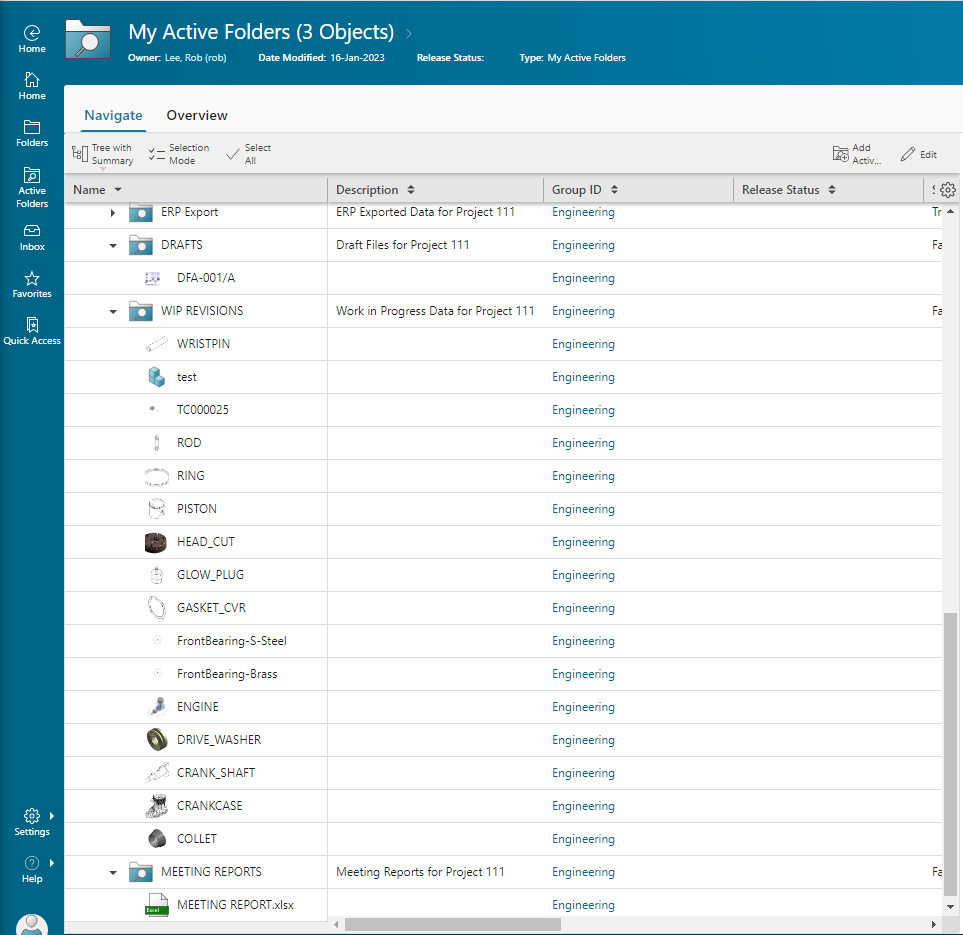This screenshot has height=935, width=963.
Task: Open MEETING REPORT.xlsx
Action: coord(237,904)
